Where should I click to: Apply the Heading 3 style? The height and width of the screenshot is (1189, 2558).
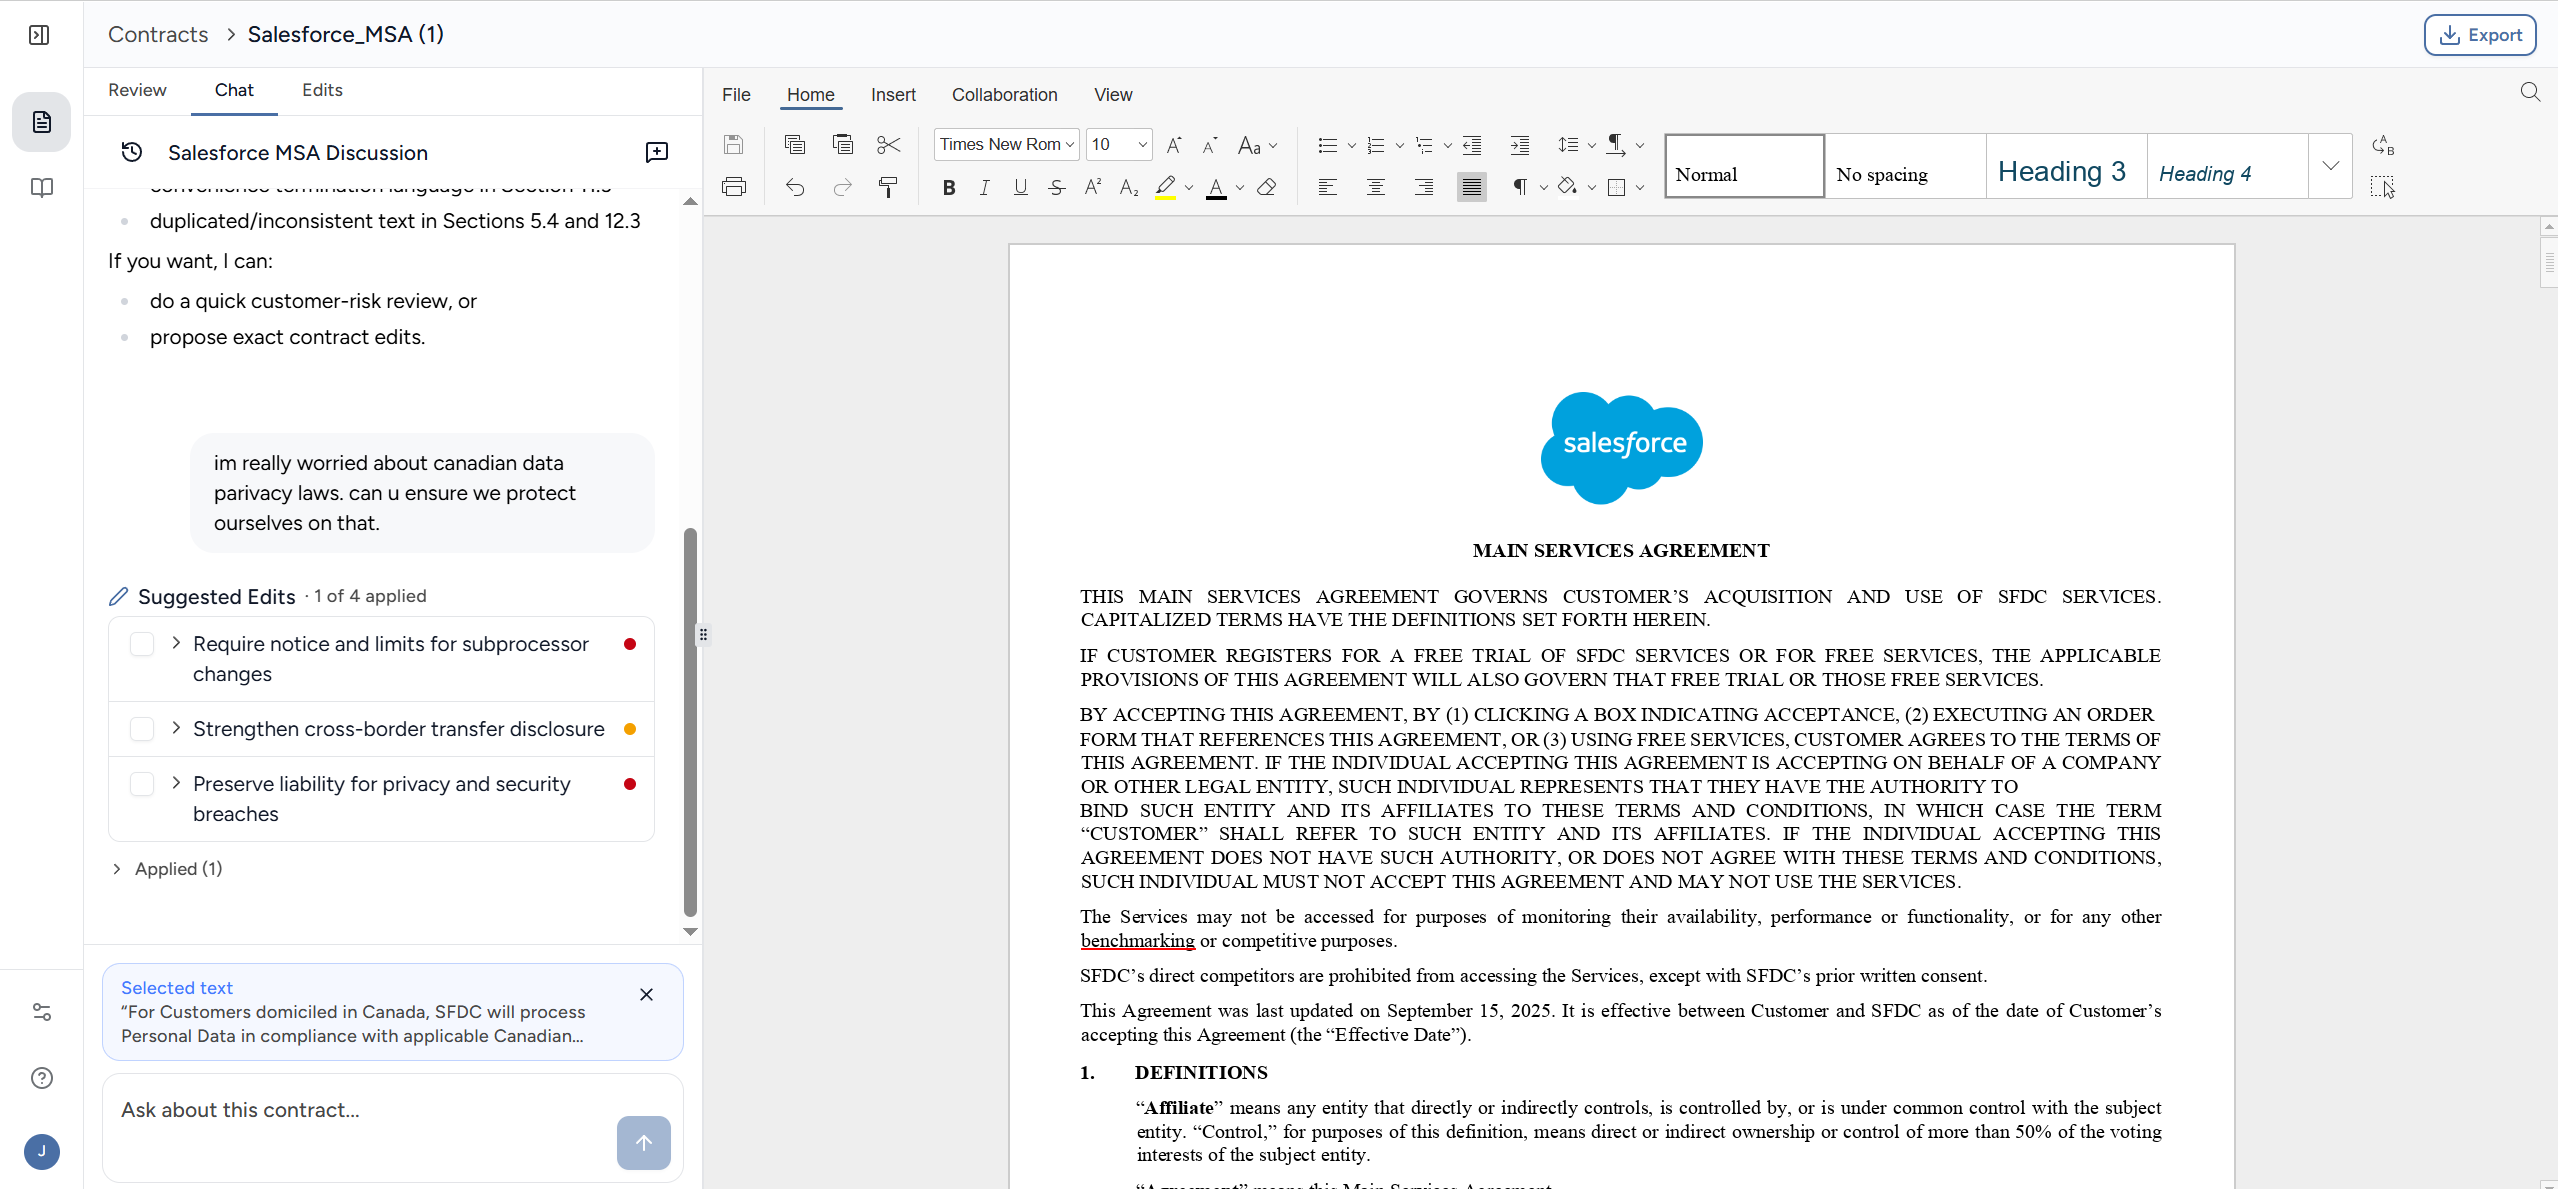2062,172
